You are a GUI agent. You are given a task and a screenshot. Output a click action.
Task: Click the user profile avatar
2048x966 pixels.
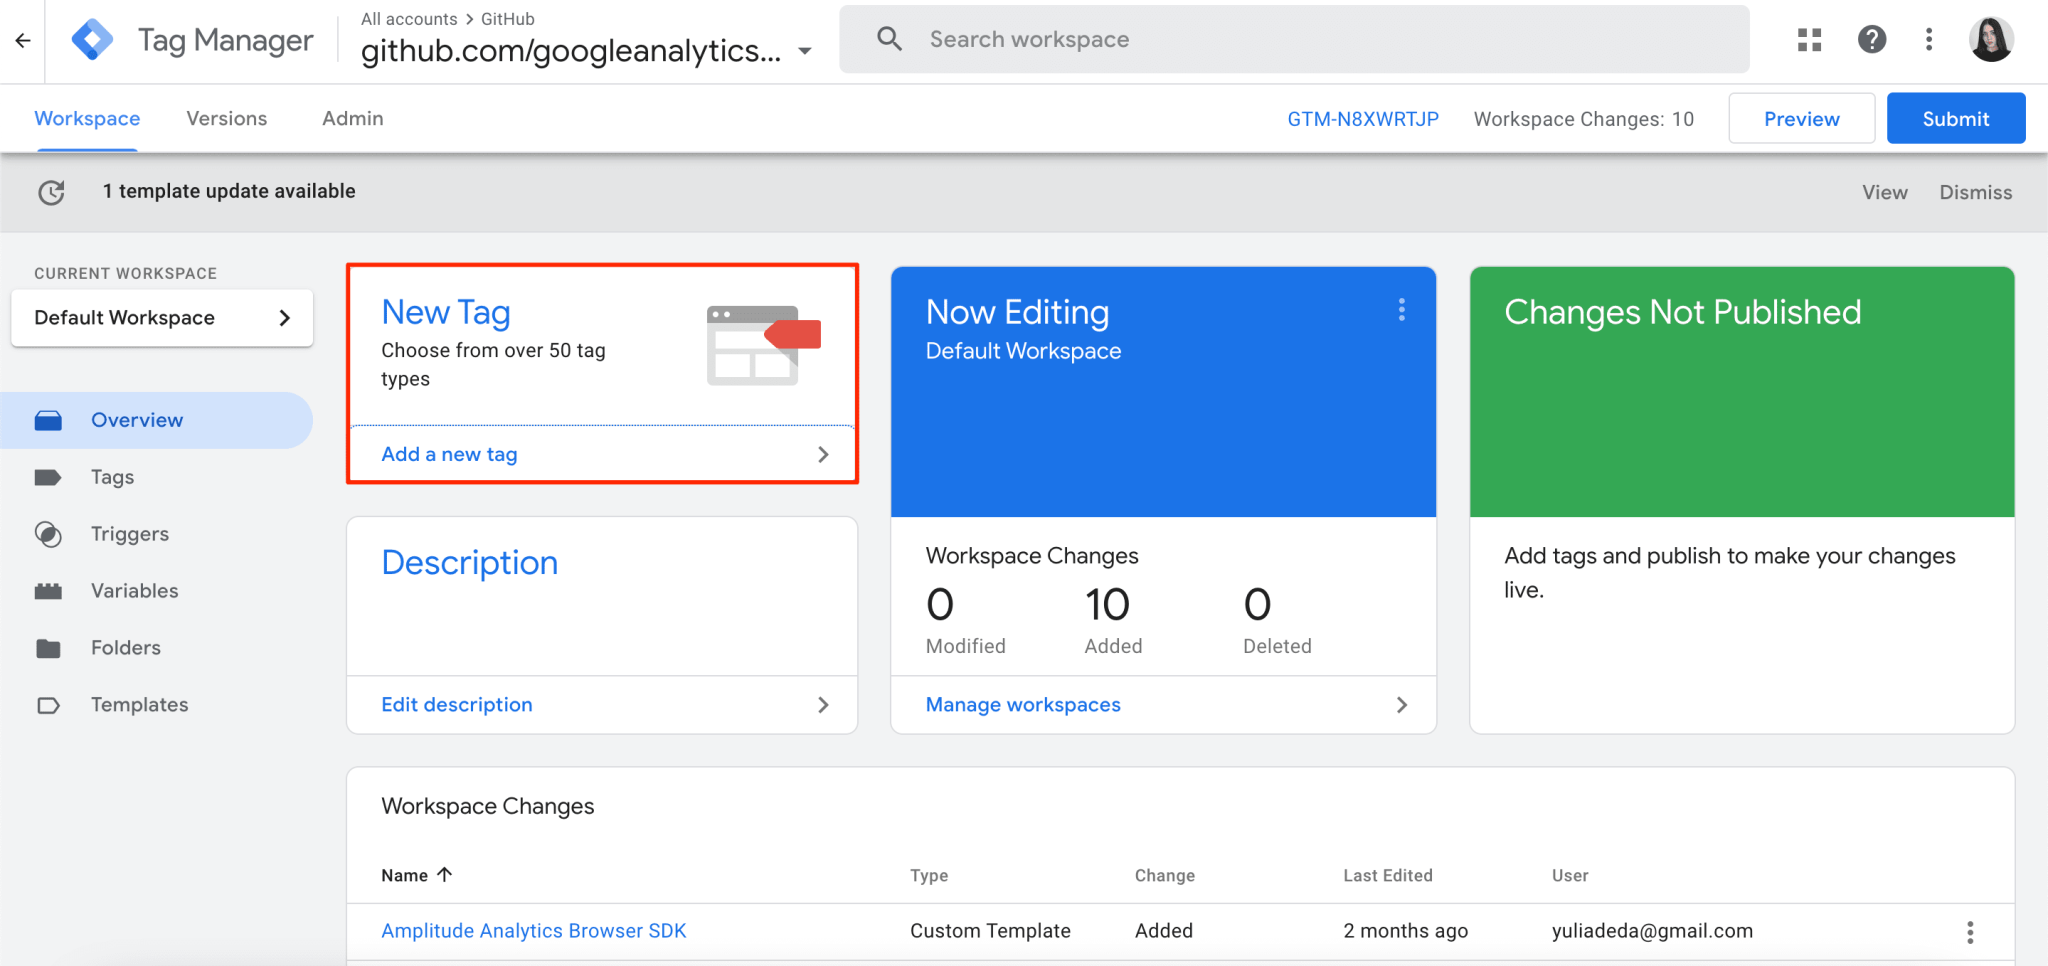[x=1991, y=40]
